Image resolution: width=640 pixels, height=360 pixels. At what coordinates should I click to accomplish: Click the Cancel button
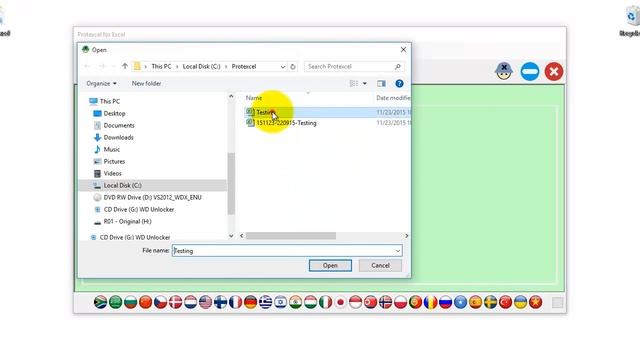380,265
